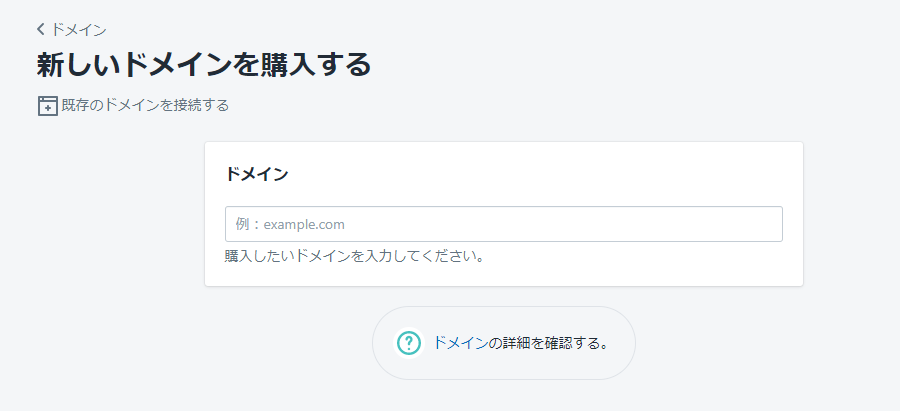This screenshot has height=411, width=900.
Task: Click the teal question mark help icon
Action: [409, 343]
